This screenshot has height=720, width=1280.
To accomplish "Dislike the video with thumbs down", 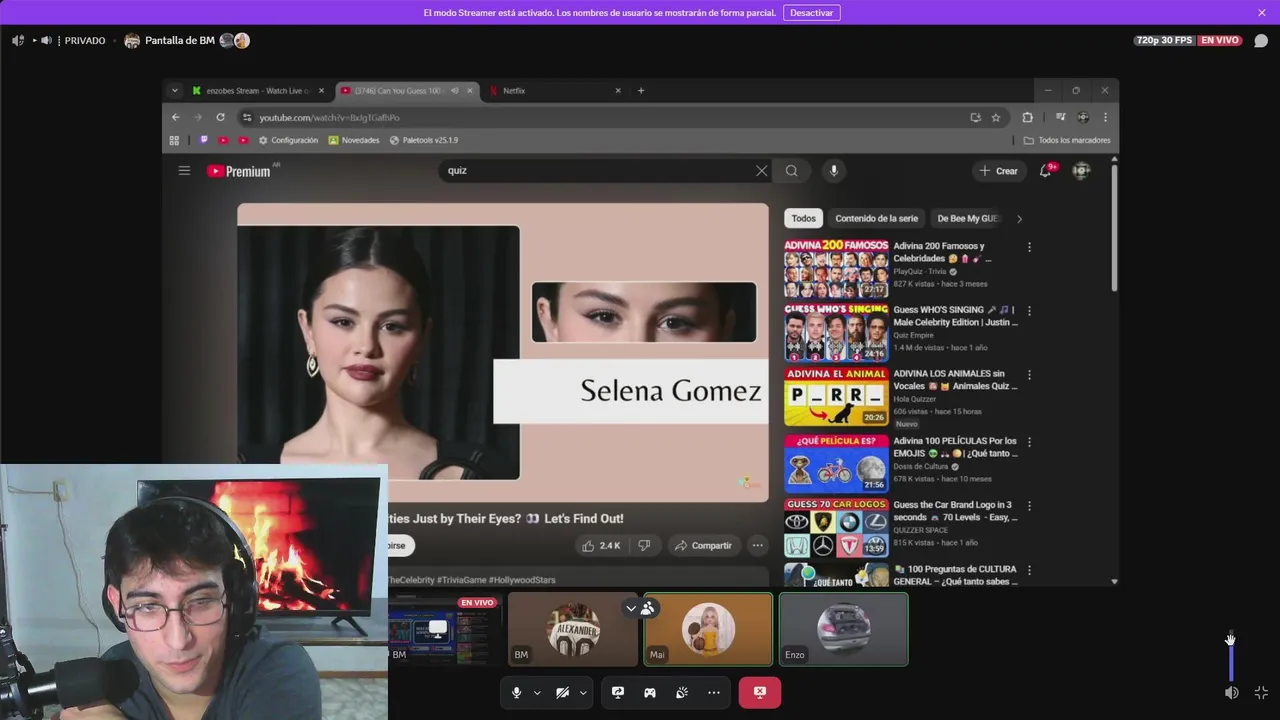I will (644, 545).
